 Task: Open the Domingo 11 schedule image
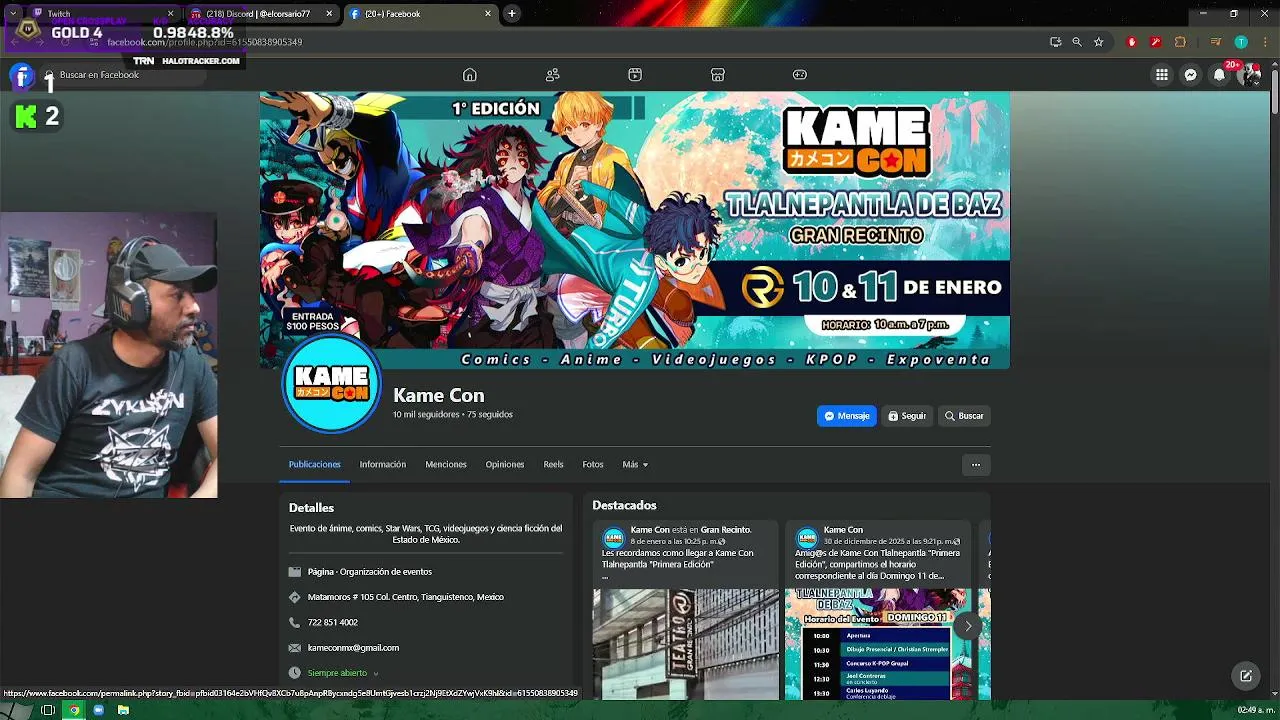click(877, 645)
